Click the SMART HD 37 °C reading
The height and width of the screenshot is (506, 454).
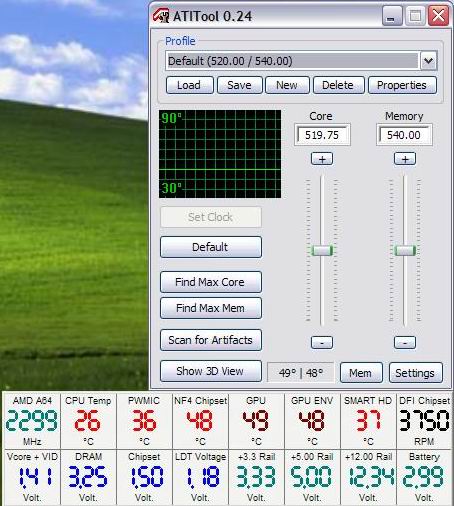[368, 421]
